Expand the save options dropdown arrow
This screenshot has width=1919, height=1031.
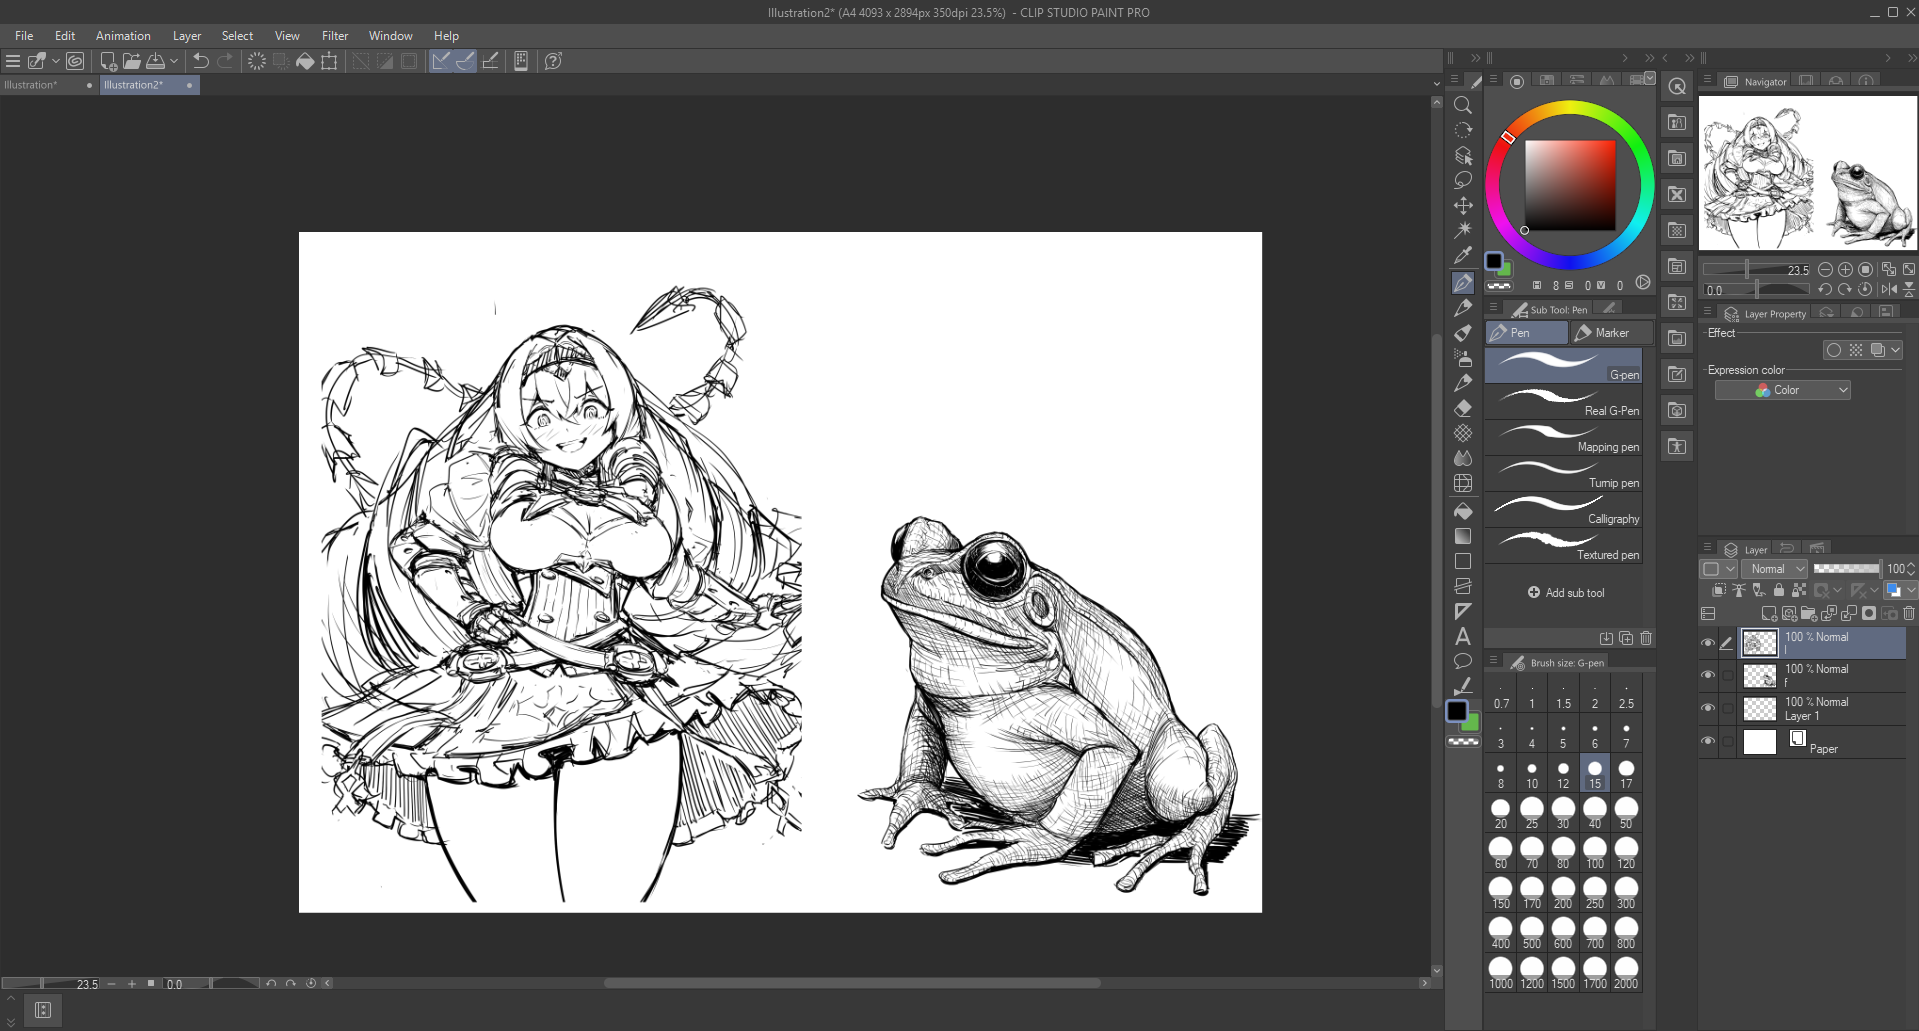174,61
